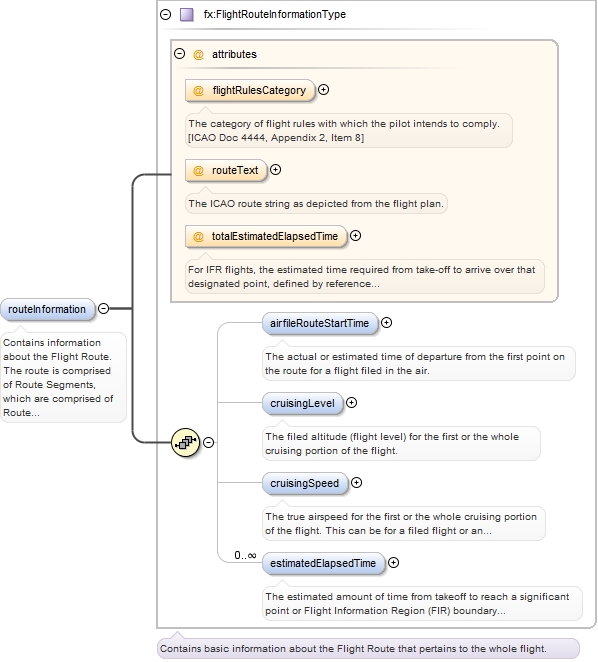Collapse the sequence compositor children
This screenshot has height=662, width=598.
click(x=209, y=442)
